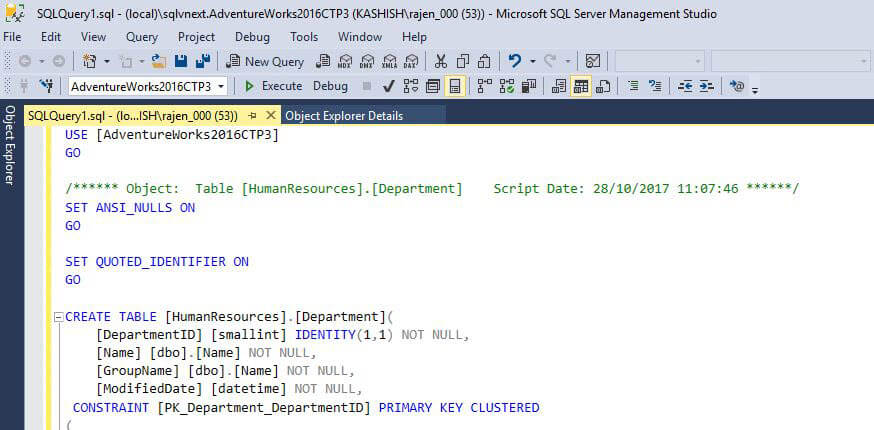Image resolution: width=874 pixels, height=430 pixels.
Task: Open the Undo history dropdown arrow
Action: point(532,61)
